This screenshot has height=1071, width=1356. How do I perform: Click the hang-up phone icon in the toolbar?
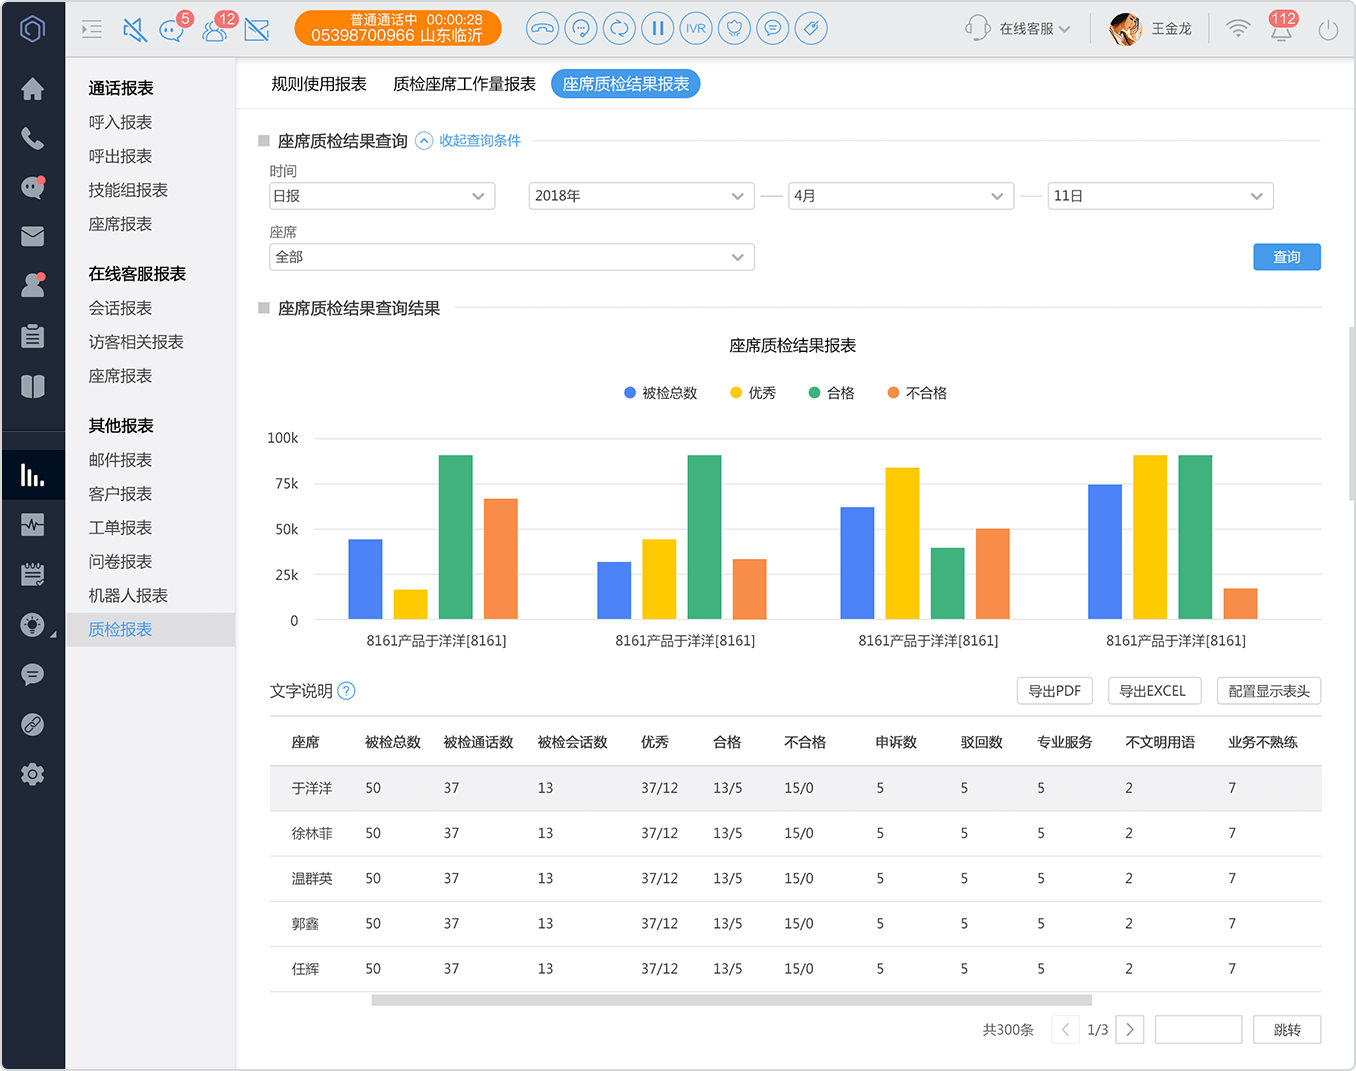pyautogui.click(x=542, y=28)
